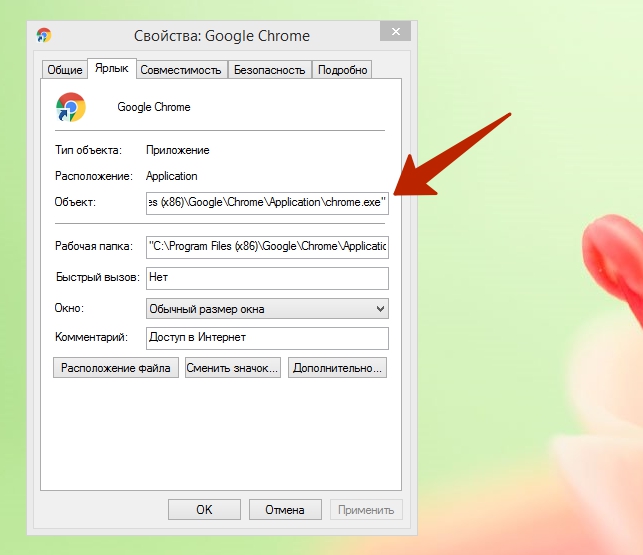Open the Подробно tab
This screenshot has height=555, width=643.
pyautogui.click(x=342, y=70)
